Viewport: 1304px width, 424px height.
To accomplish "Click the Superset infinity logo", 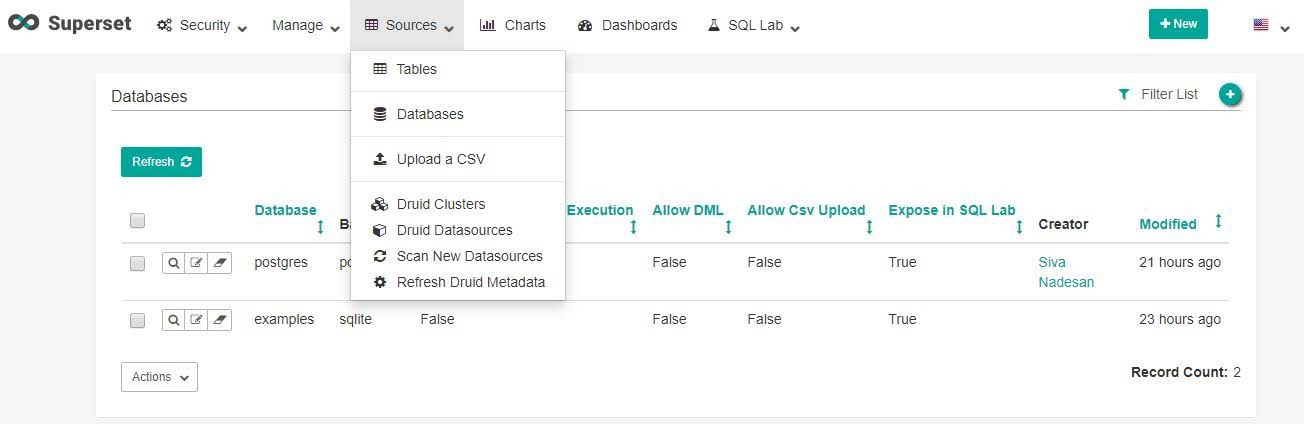I will 23,24.
